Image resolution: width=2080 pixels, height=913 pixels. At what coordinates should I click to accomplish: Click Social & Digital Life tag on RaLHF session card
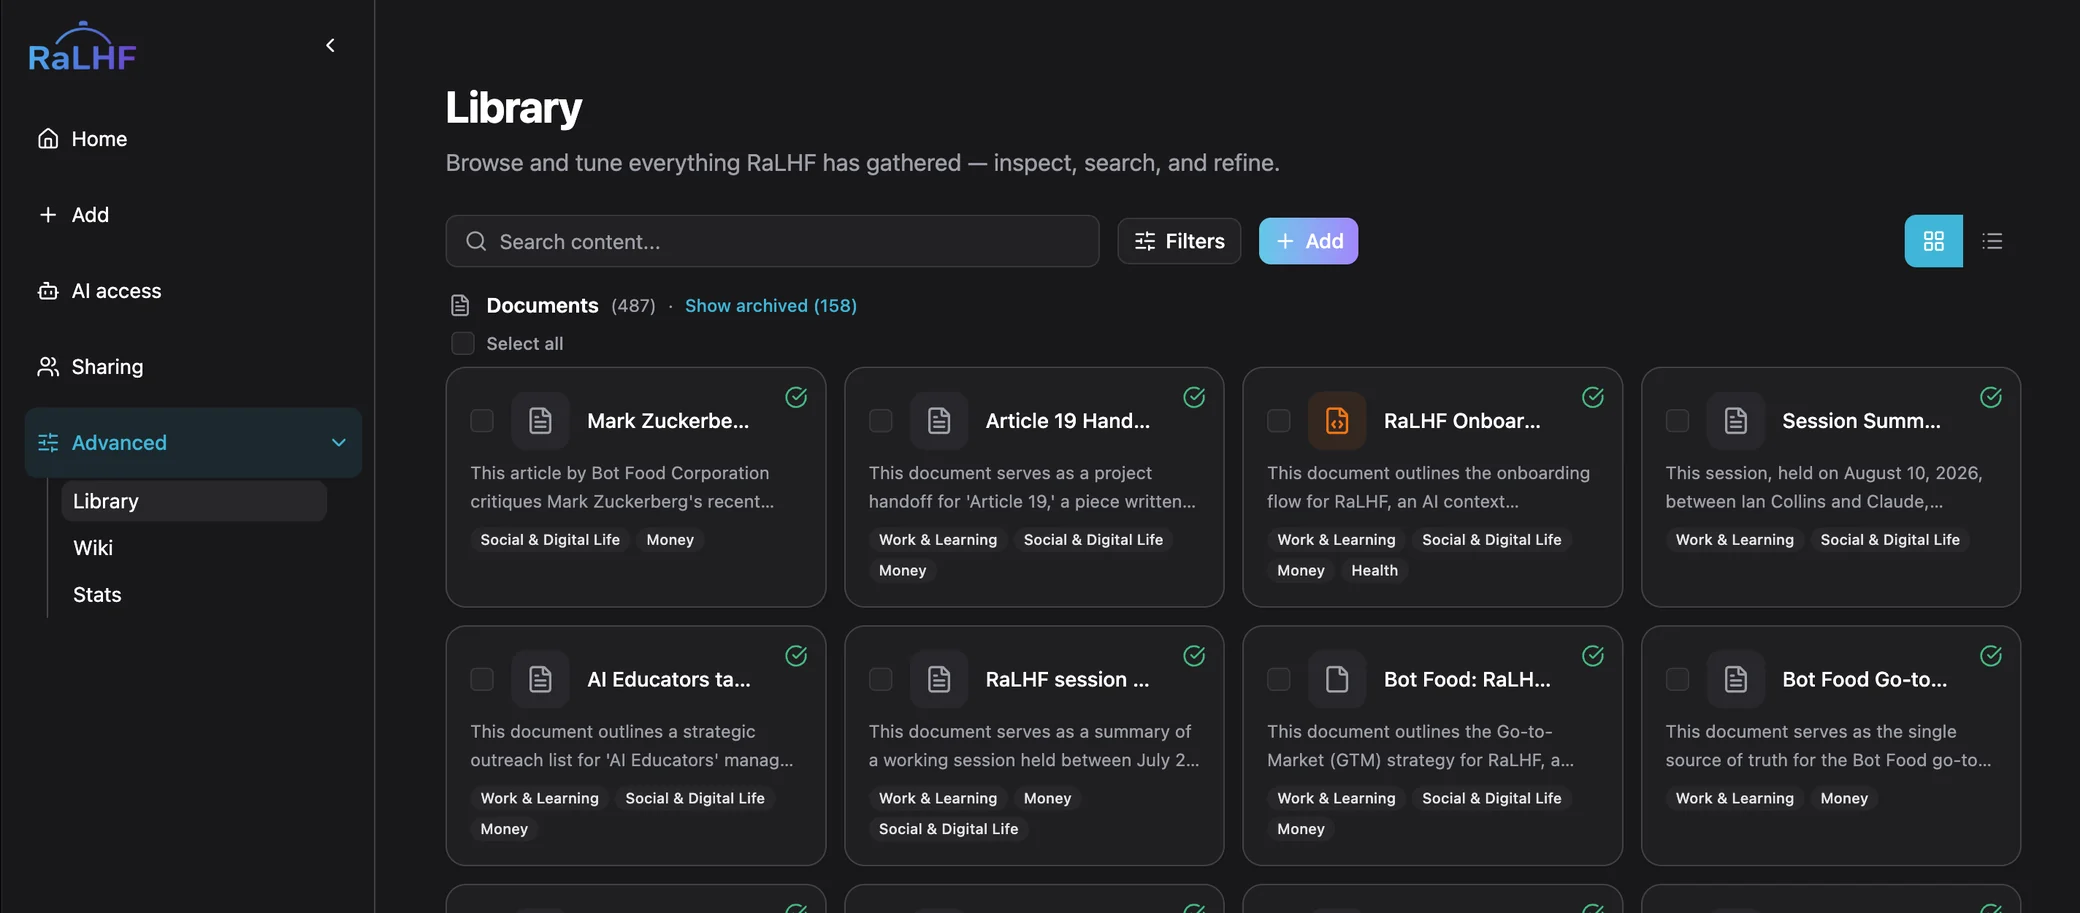[x=948, y=829]
